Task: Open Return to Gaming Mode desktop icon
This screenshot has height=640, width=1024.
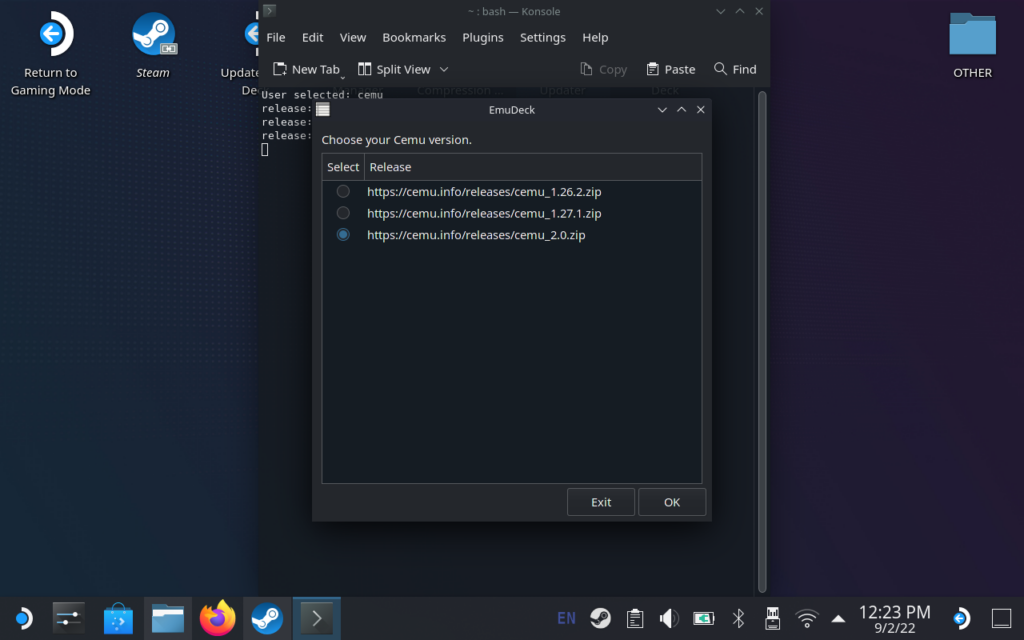Action: (51, 55)
